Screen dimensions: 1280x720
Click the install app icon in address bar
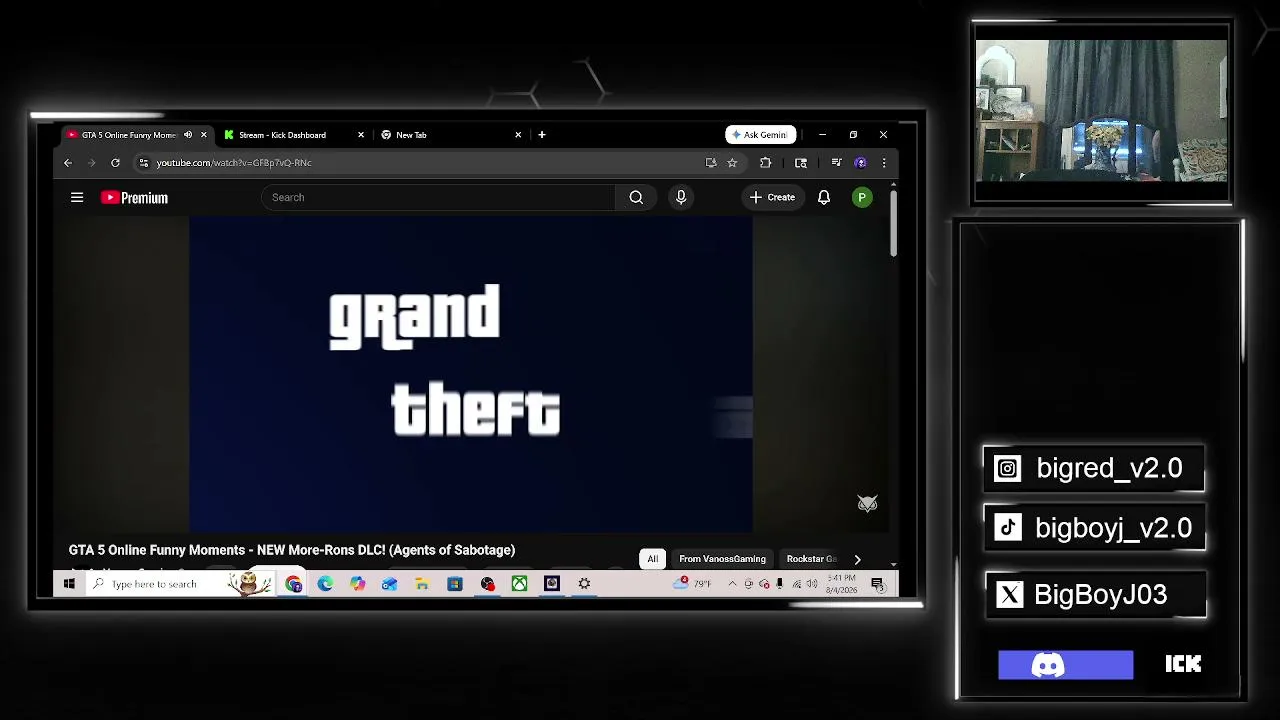[711, 163]
